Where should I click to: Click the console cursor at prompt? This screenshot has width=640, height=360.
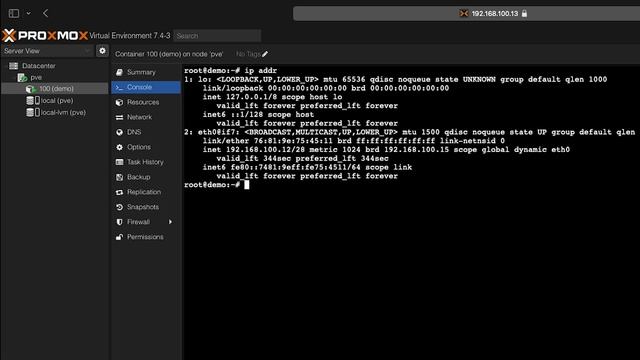point(247,185)
